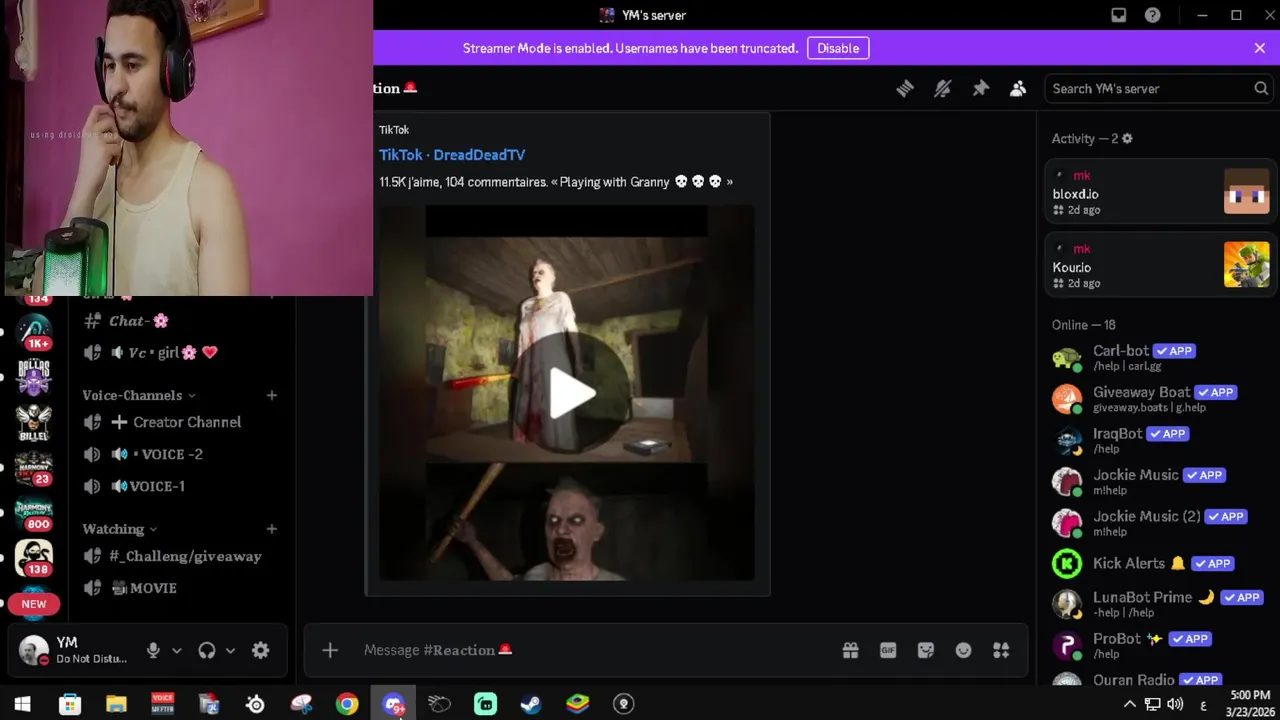Open Voicemeeter from the taskbar
Image resolution: width=1280 pixels, height=720 pixels.
coord(162,704)
